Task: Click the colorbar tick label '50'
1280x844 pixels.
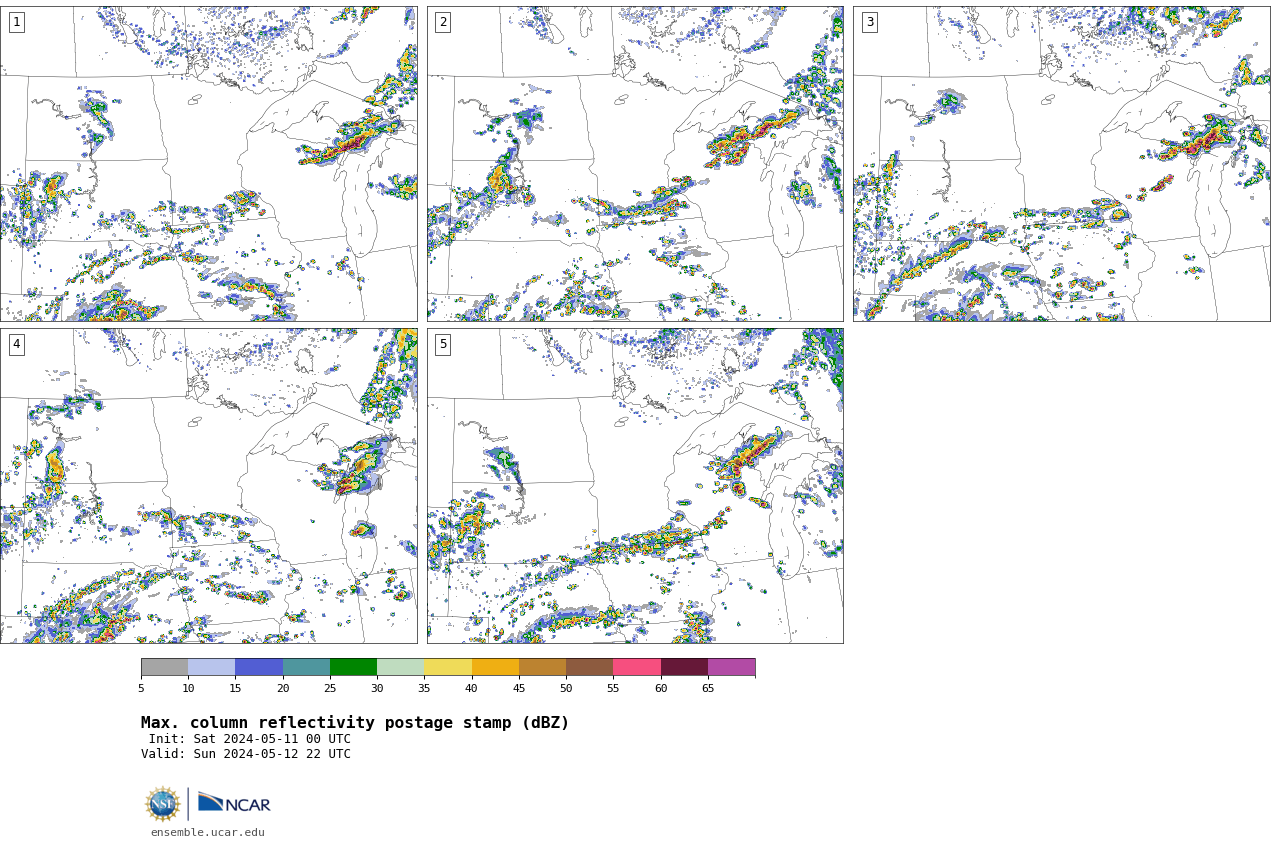Action: (x=566, y=688)
